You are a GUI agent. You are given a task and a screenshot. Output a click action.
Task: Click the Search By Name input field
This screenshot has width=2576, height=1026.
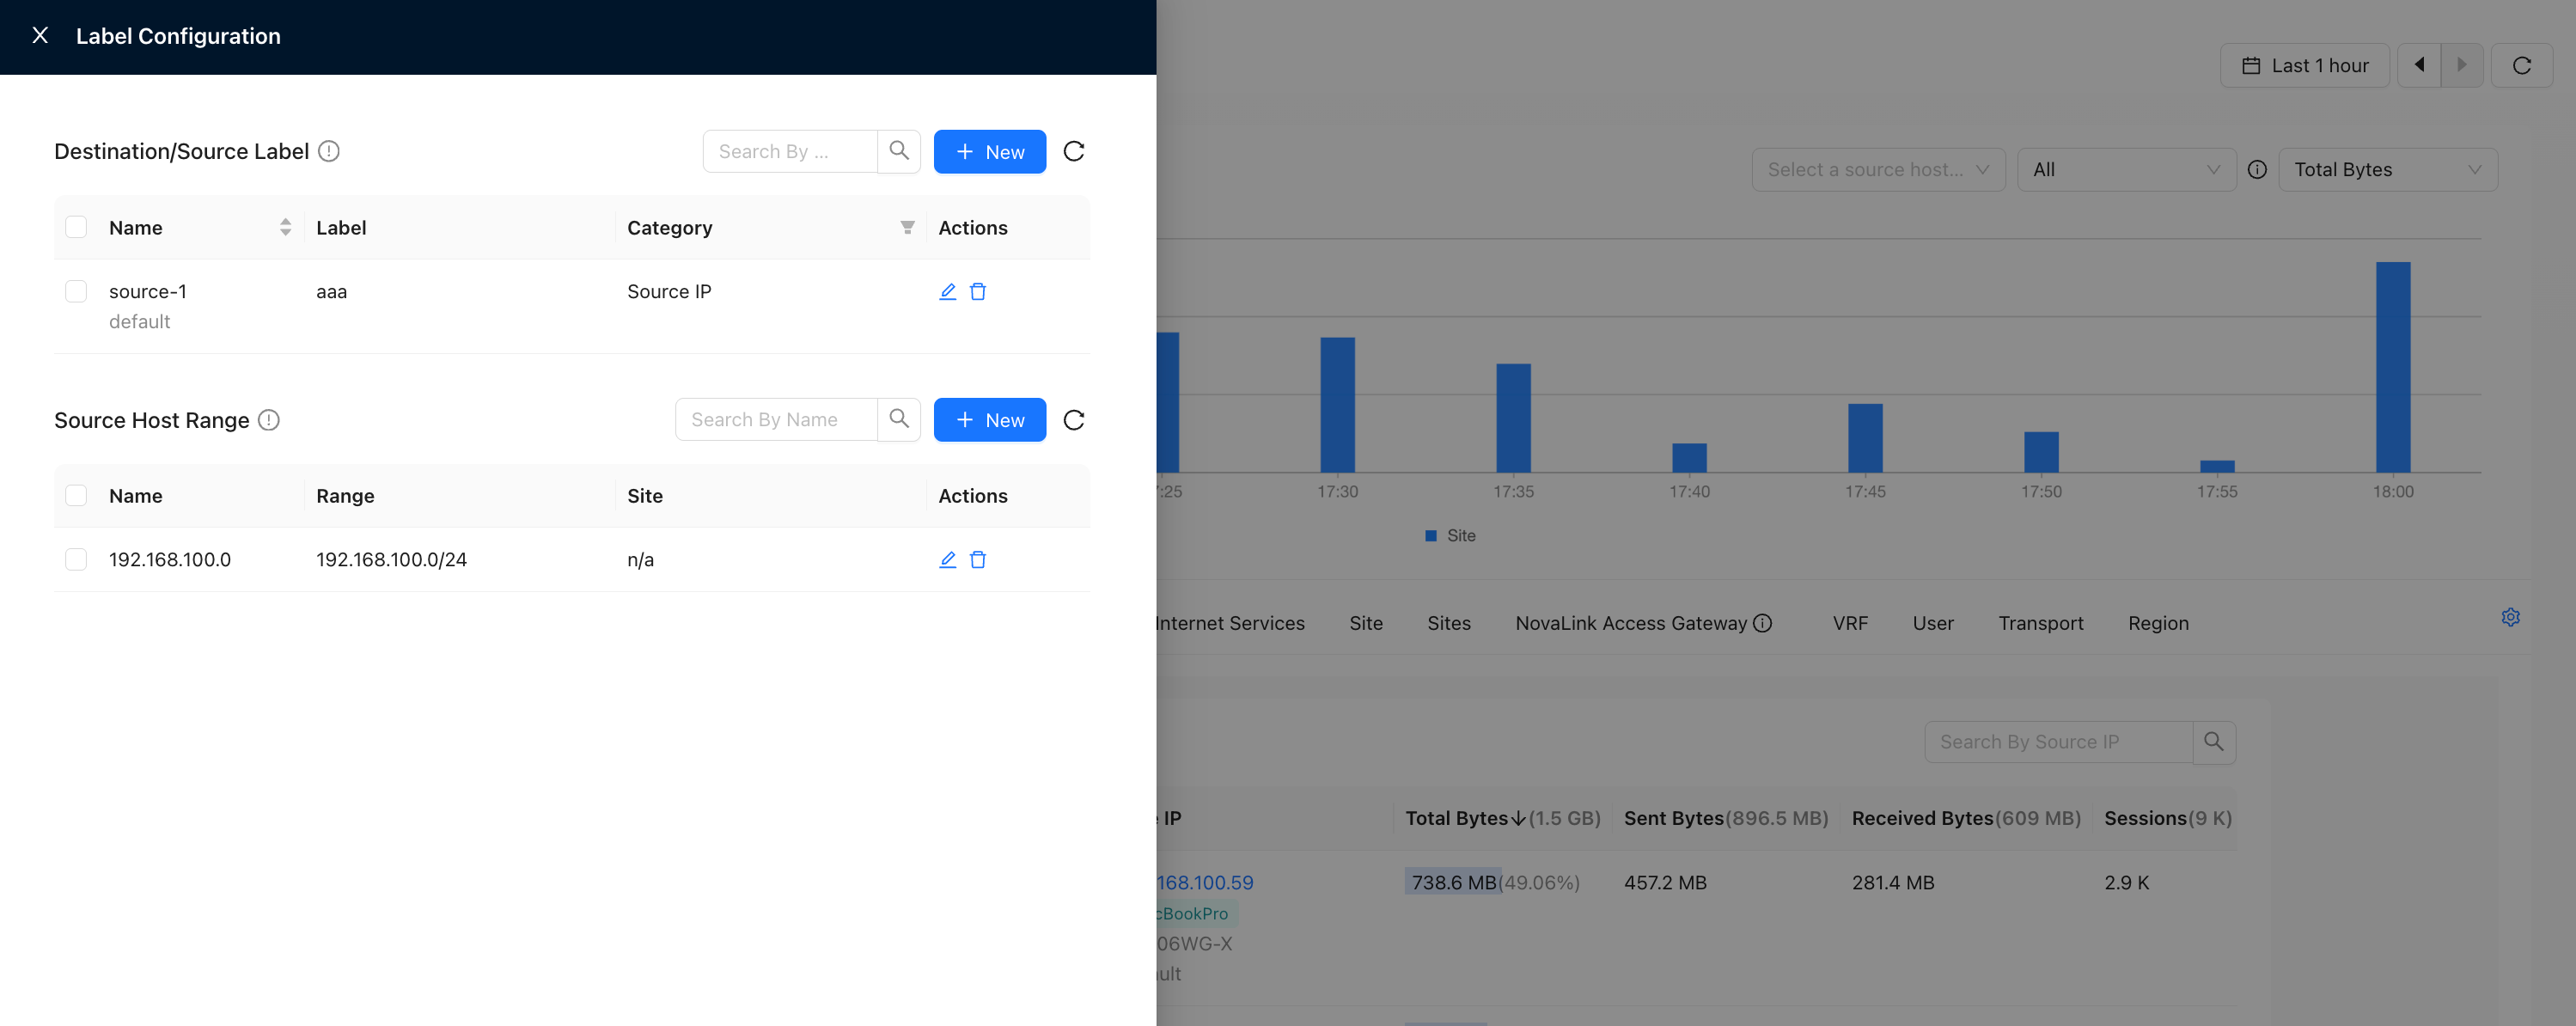[776, 419]
